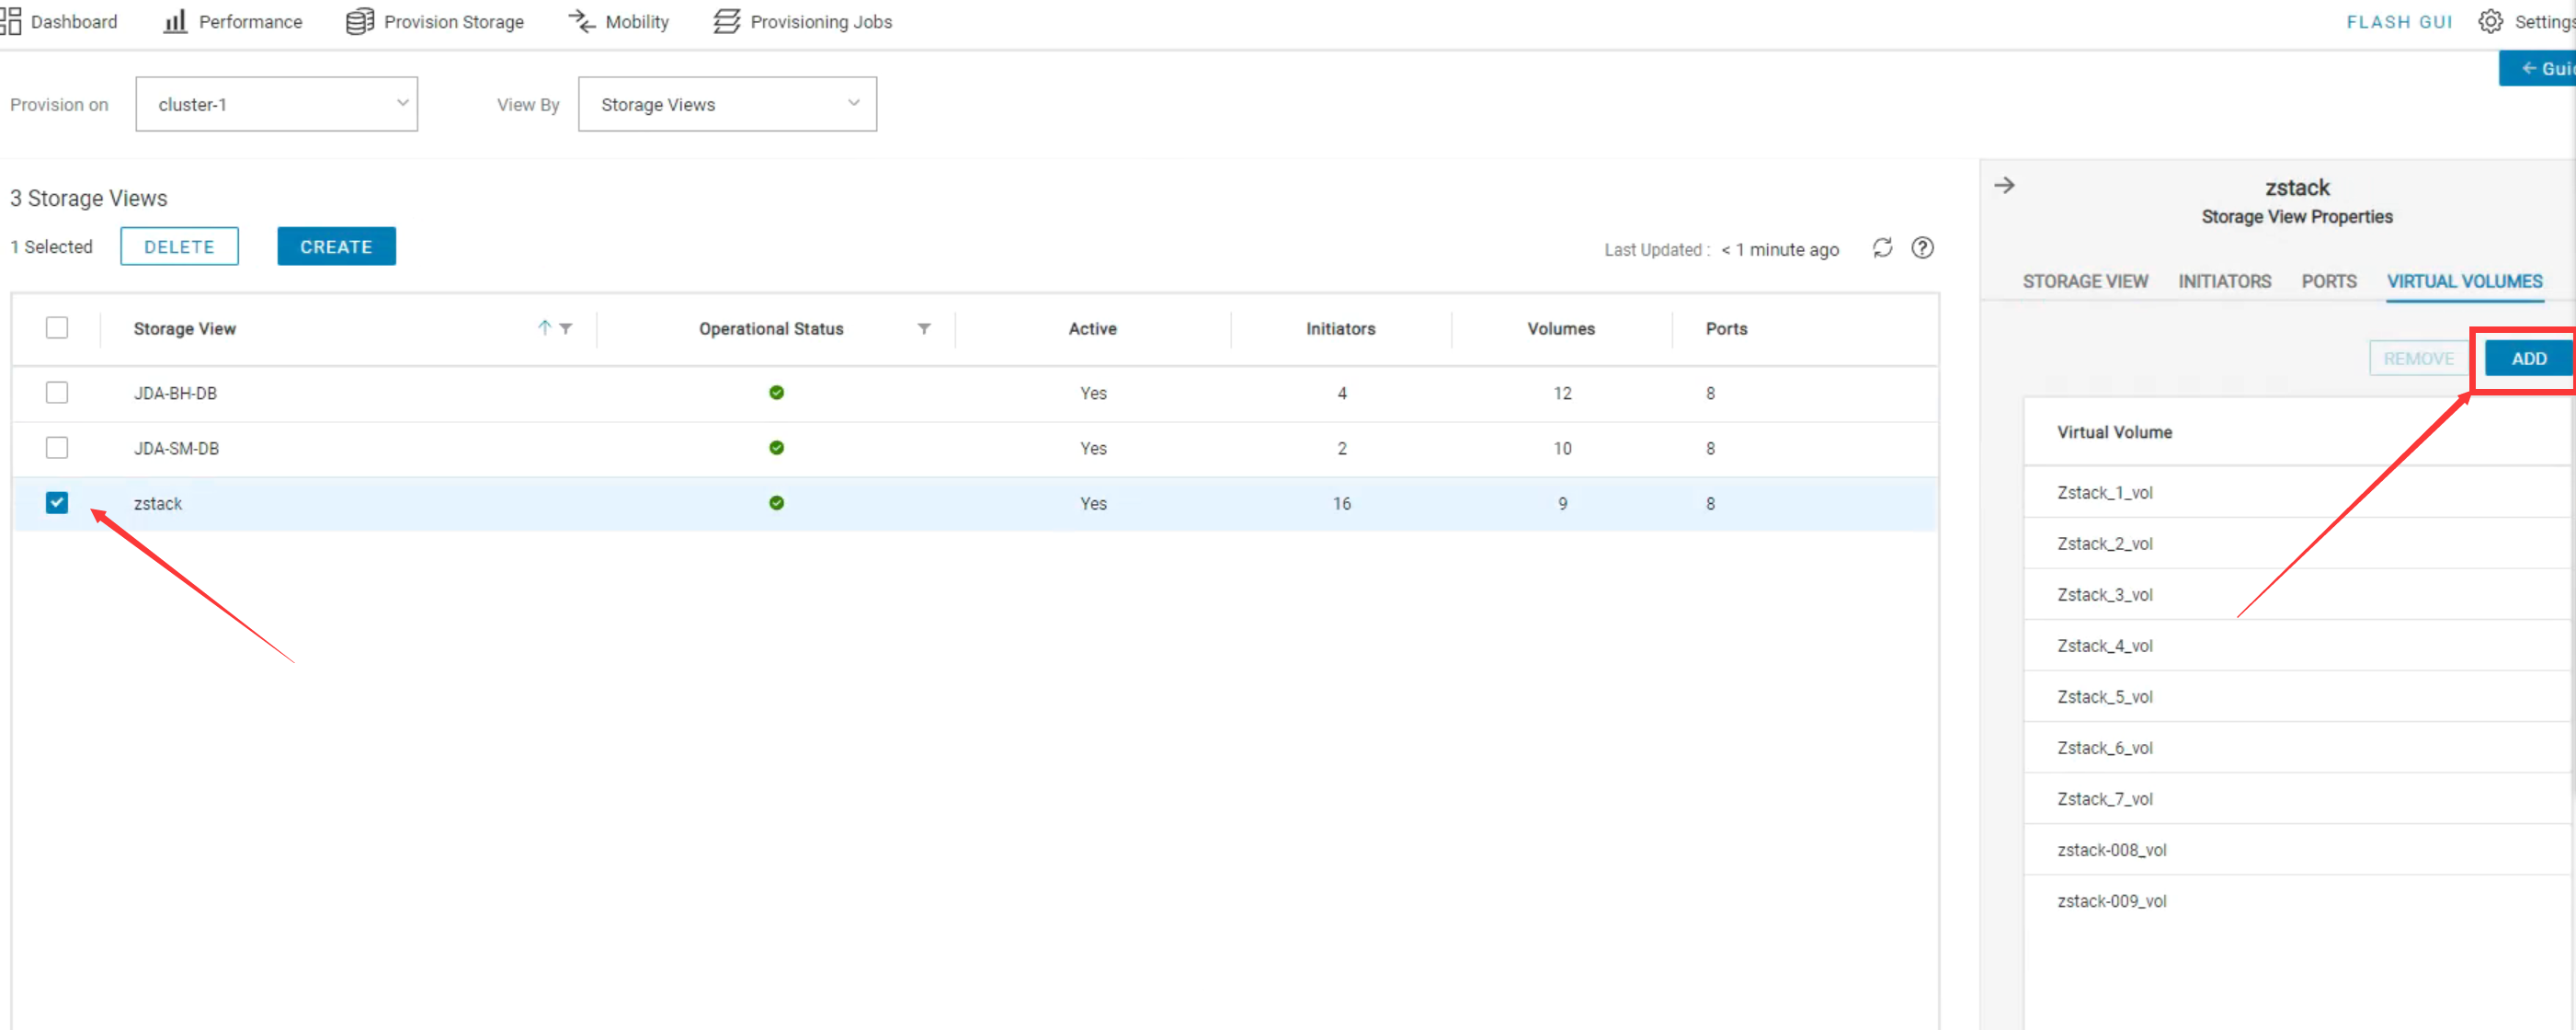
Task: Open the Performance bar chart icon
Action: 175,21
